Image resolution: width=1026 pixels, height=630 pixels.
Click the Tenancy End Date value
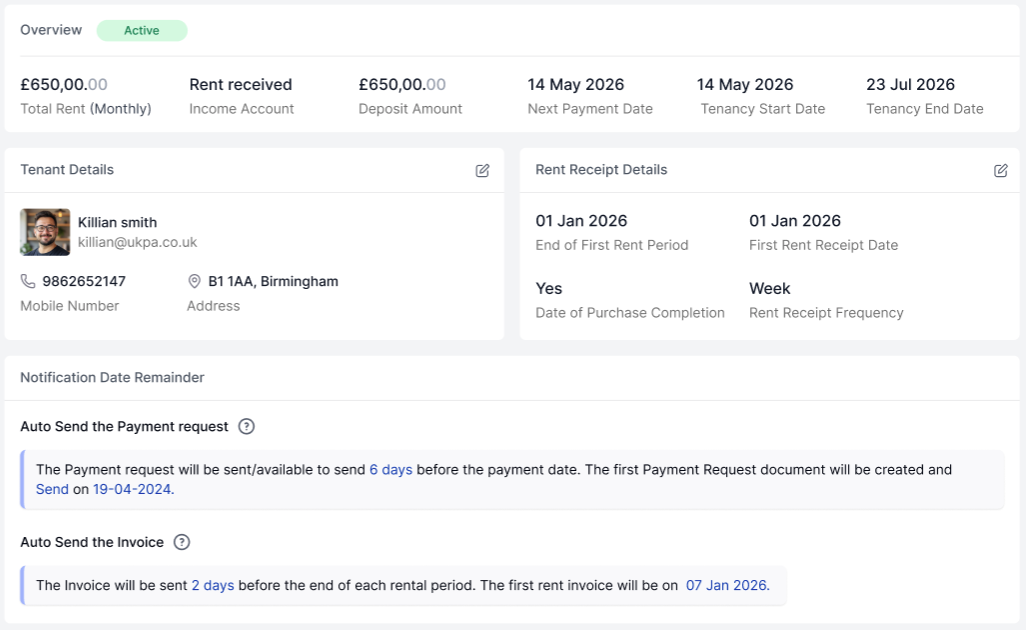910,85
